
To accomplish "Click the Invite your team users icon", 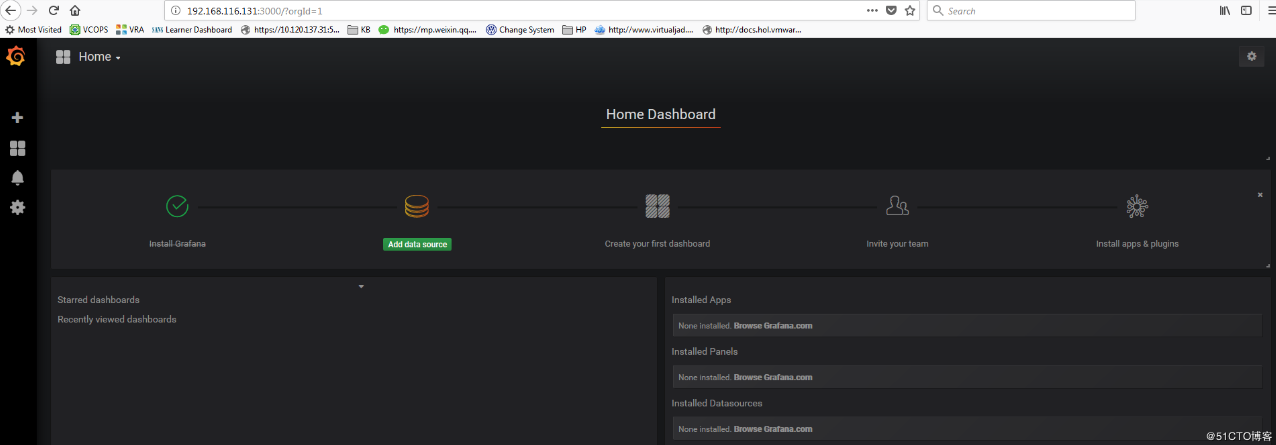I will coord(897,206).
